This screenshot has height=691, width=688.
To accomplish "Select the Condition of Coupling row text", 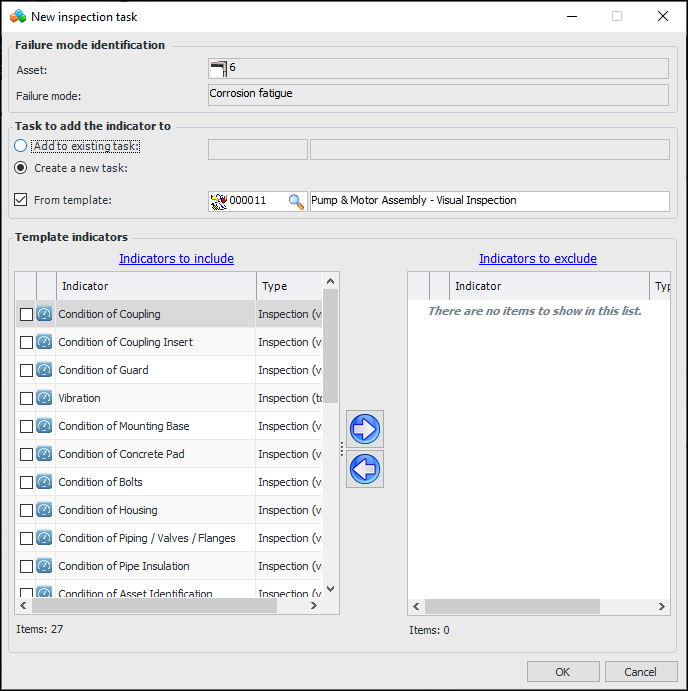I will 109,314.
